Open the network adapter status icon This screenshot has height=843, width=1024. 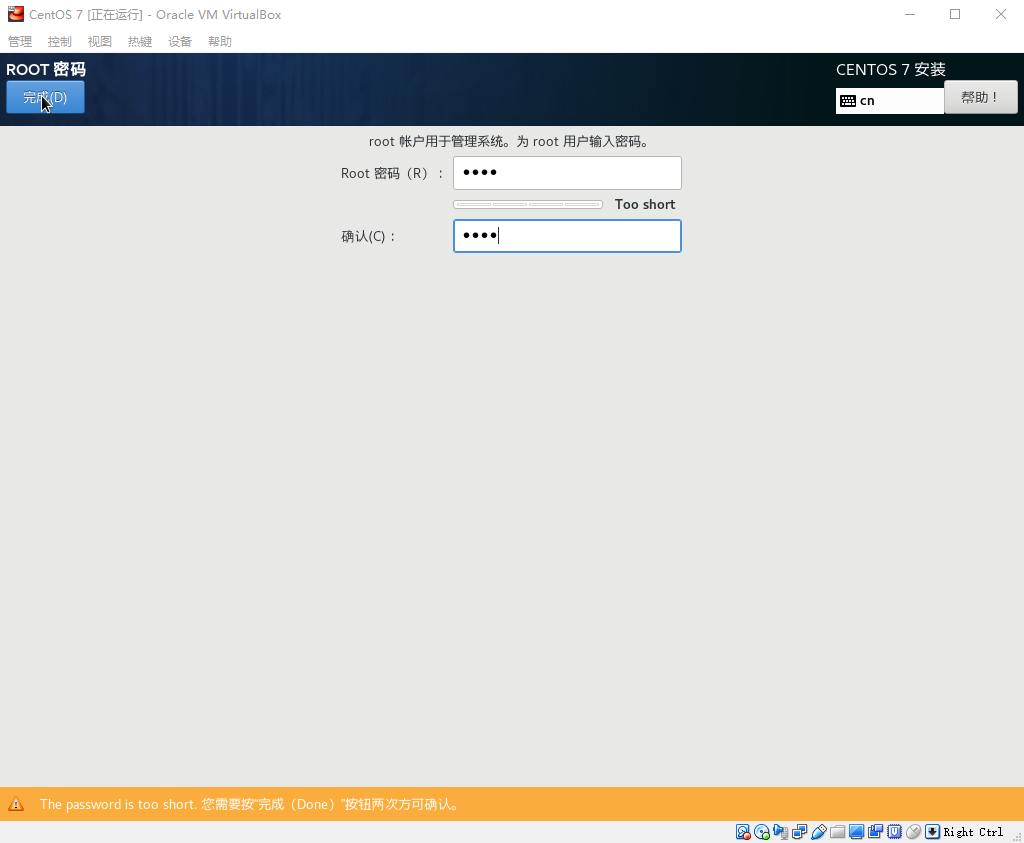tap(799, 832)
